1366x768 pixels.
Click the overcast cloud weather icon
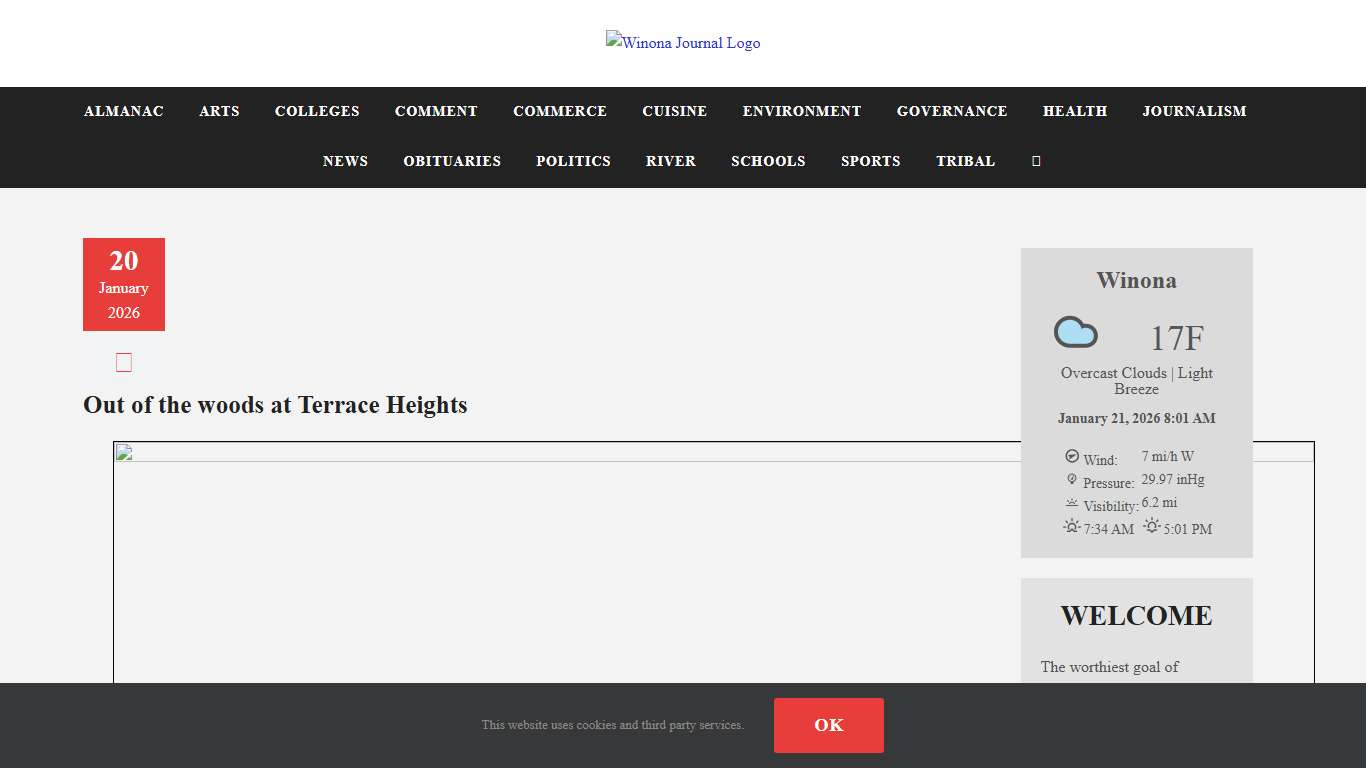click(1076, 333)
